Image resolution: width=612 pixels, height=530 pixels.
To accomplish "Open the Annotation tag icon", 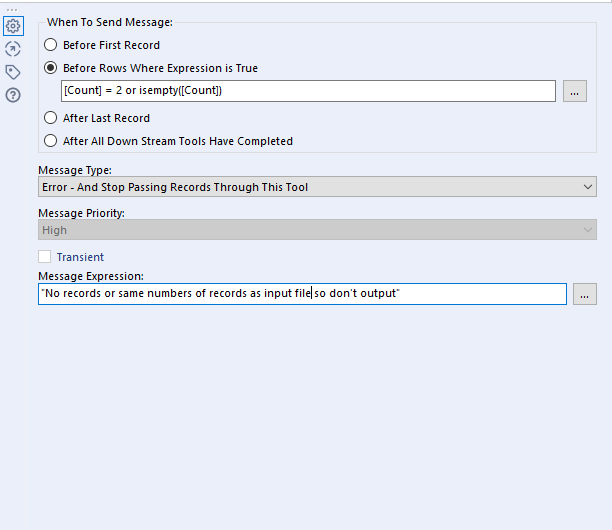I will click(x=13, y=72).
